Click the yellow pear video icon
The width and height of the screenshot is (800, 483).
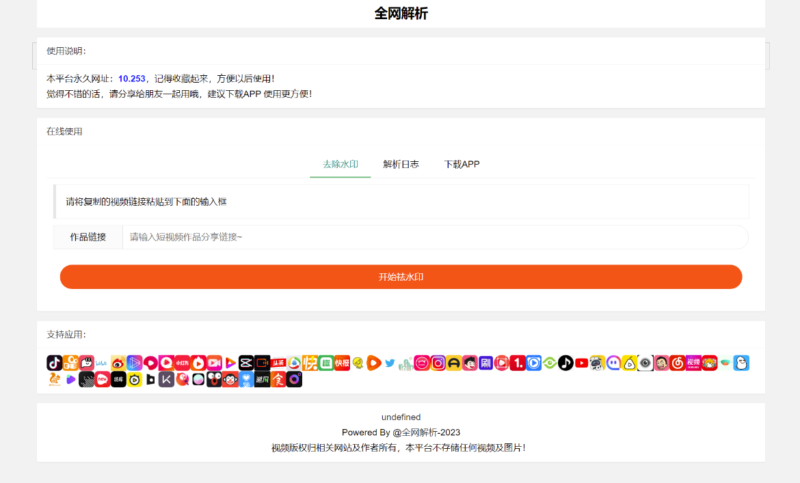coord(629,363)
